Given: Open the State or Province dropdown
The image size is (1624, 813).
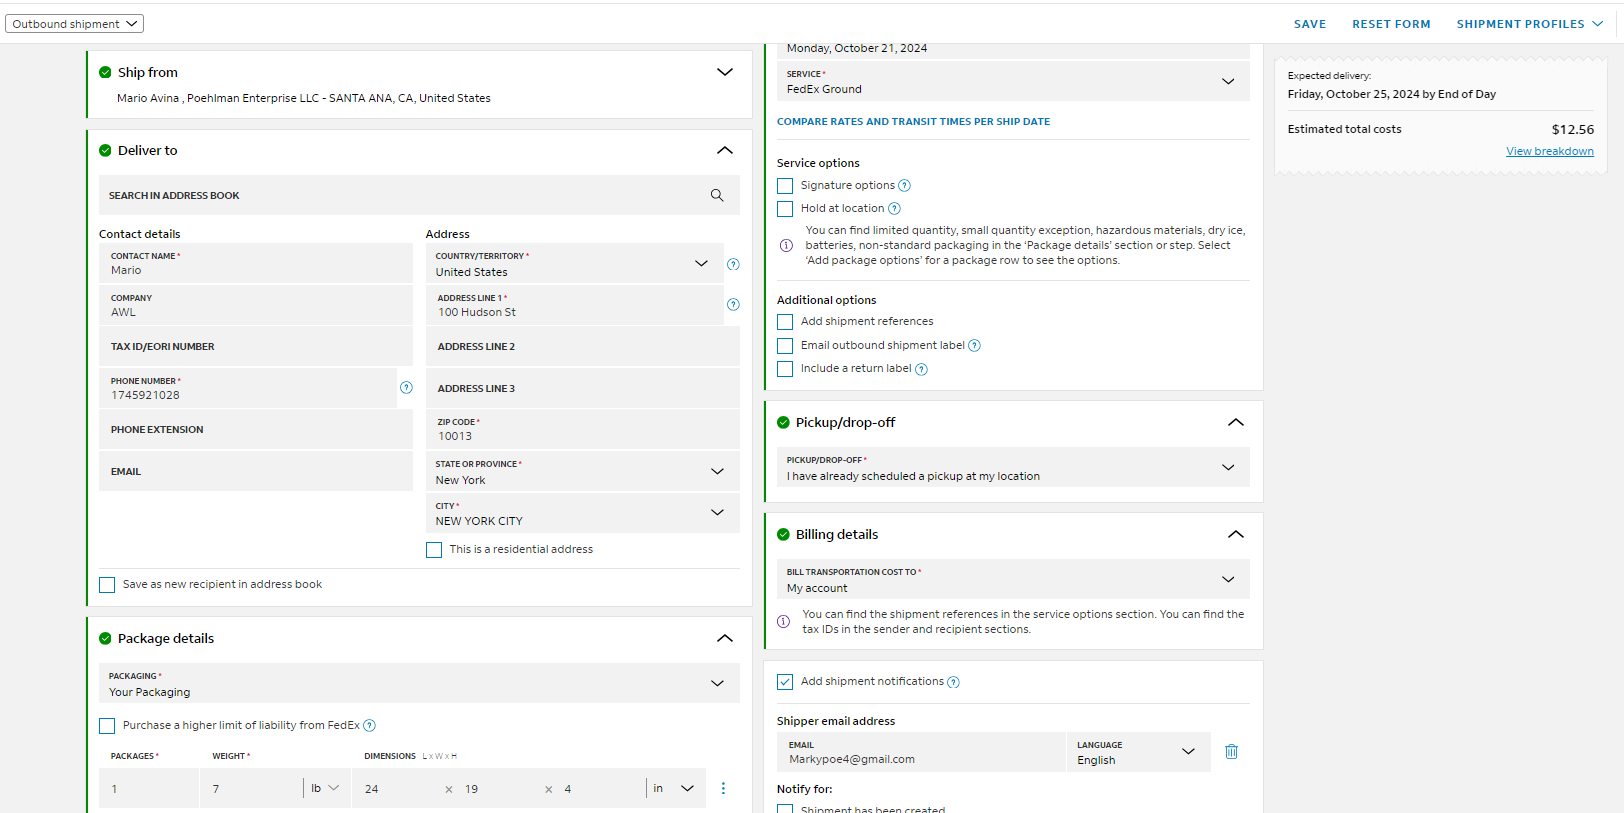Looking at the screenshot, I should pyautogui.click(x=583, y=471).
